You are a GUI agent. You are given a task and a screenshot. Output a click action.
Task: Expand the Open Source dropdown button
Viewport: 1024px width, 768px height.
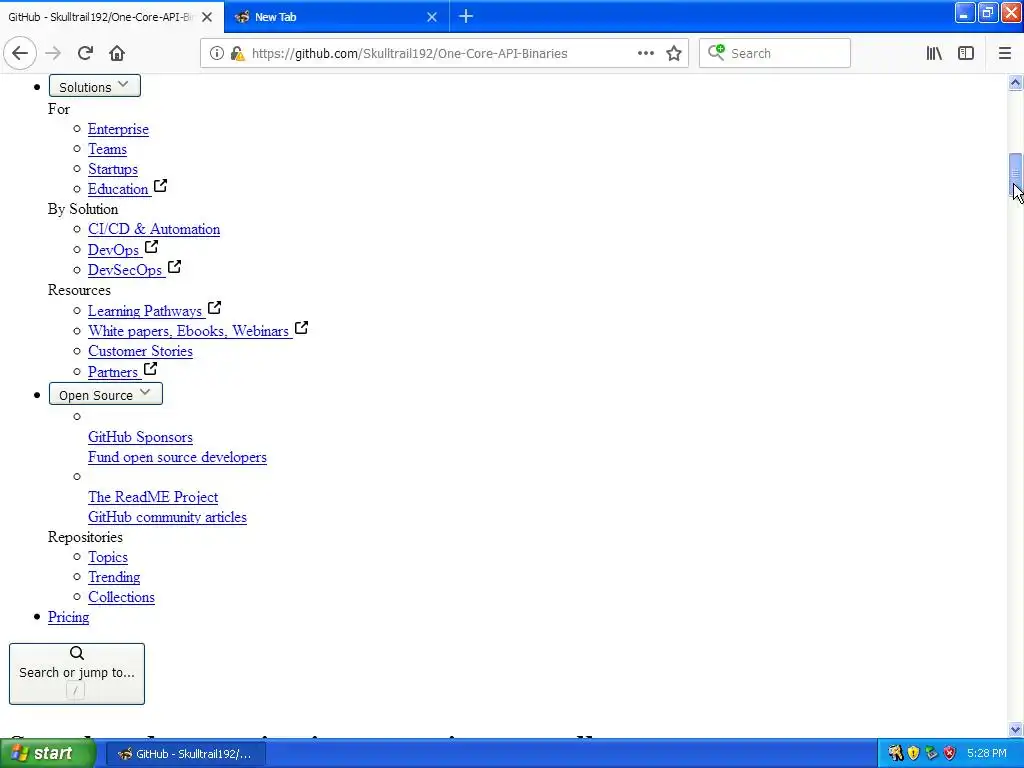pyautogui.click(x=106, y=394)
